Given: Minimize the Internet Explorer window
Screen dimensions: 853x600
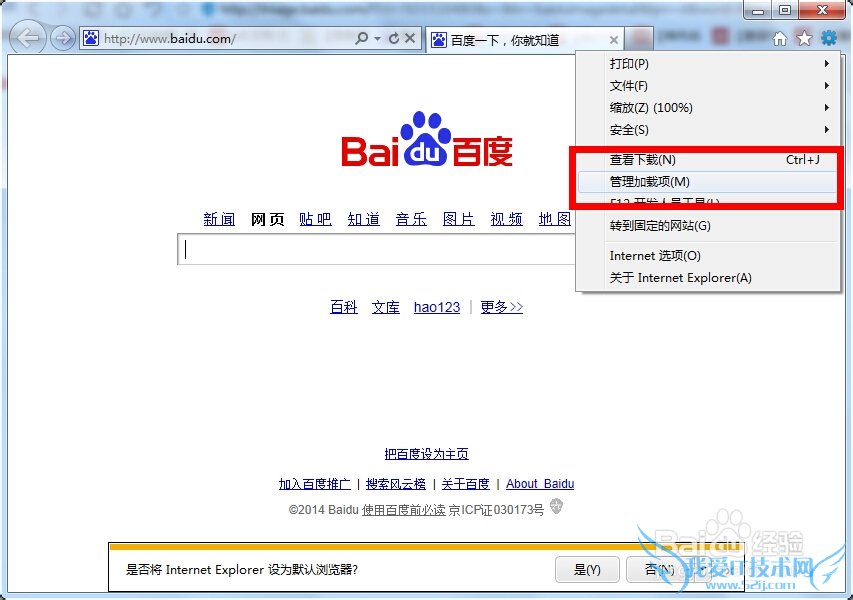Looking at the screenshot, I should coord(758,10).
